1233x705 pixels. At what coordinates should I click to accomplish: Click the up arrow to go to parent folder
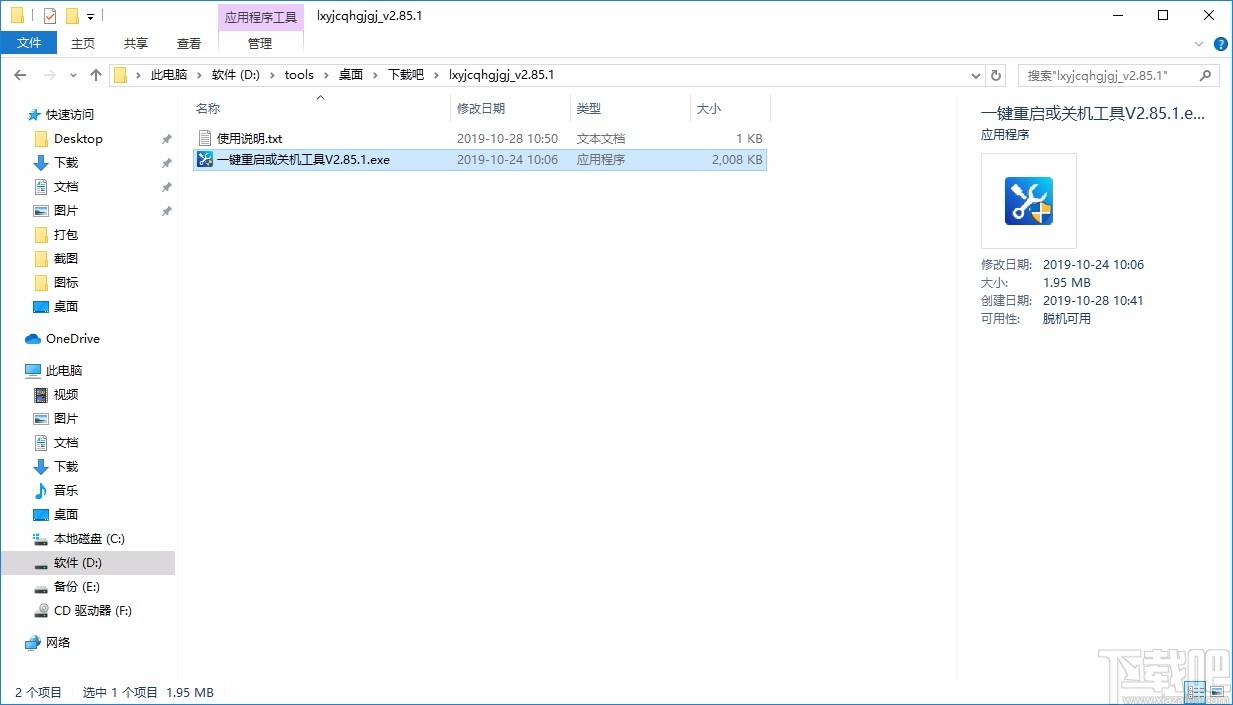pyautogui.click(x=95, y=74)
